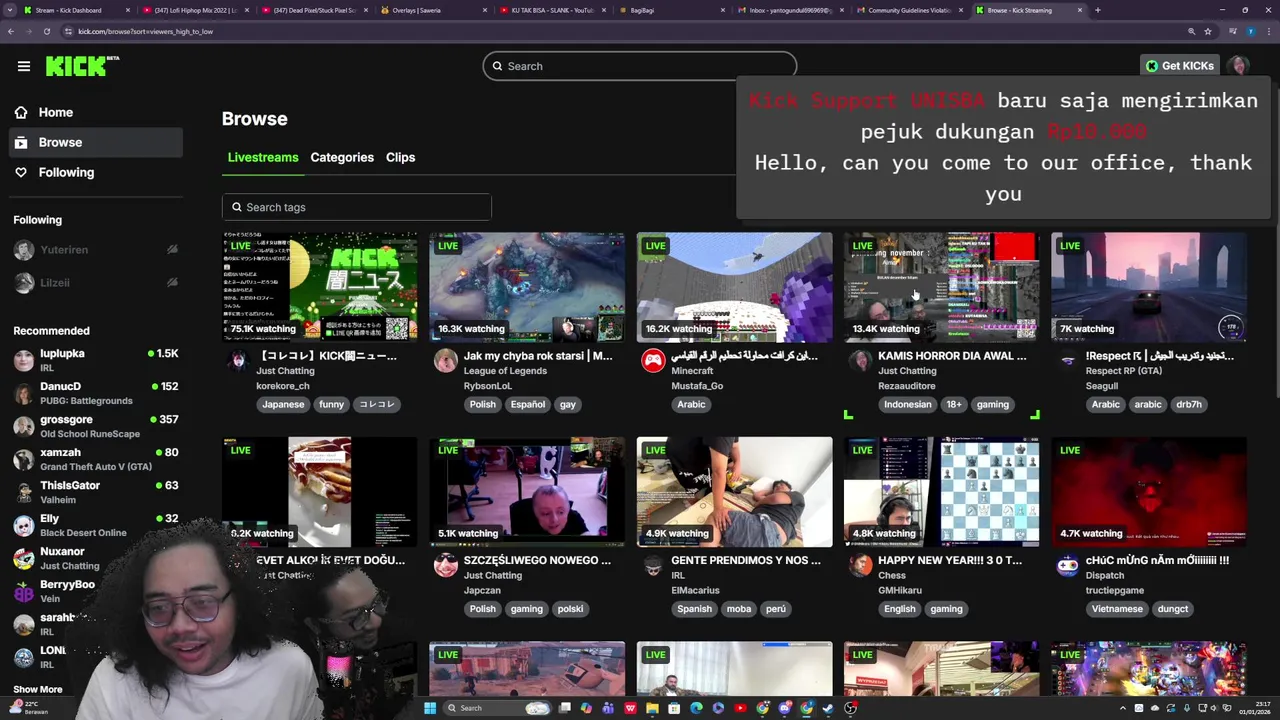Viewport: 1280px width, 720px height.
Task: Switch to the Categories tab
Action: tap(342, 157)
